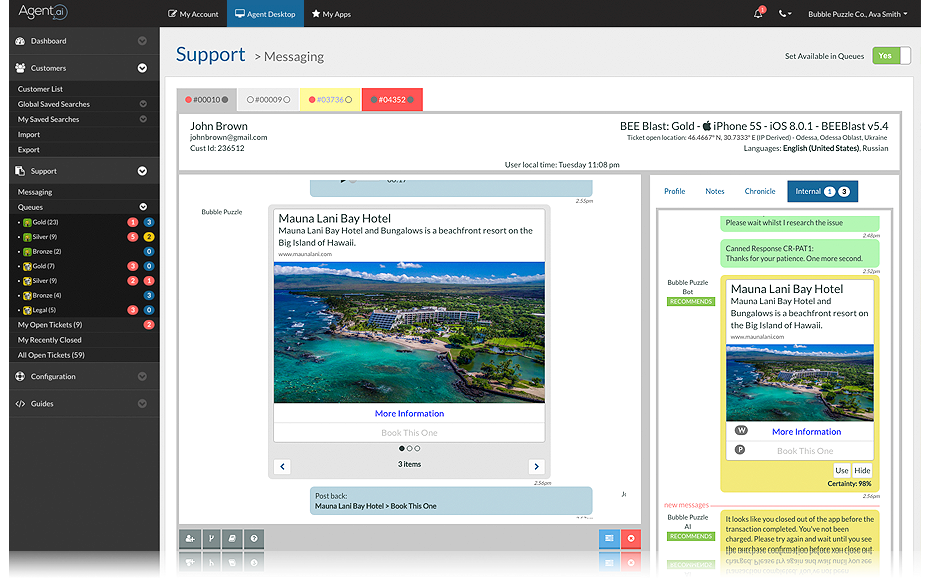Open ticket tab #04352

[392, 99]
